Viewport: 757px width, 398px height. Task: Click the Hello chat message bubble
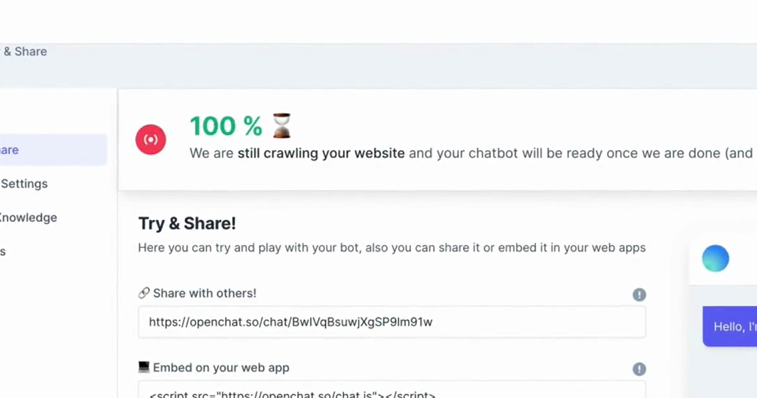pyautogui.click(x=730, y=327)
